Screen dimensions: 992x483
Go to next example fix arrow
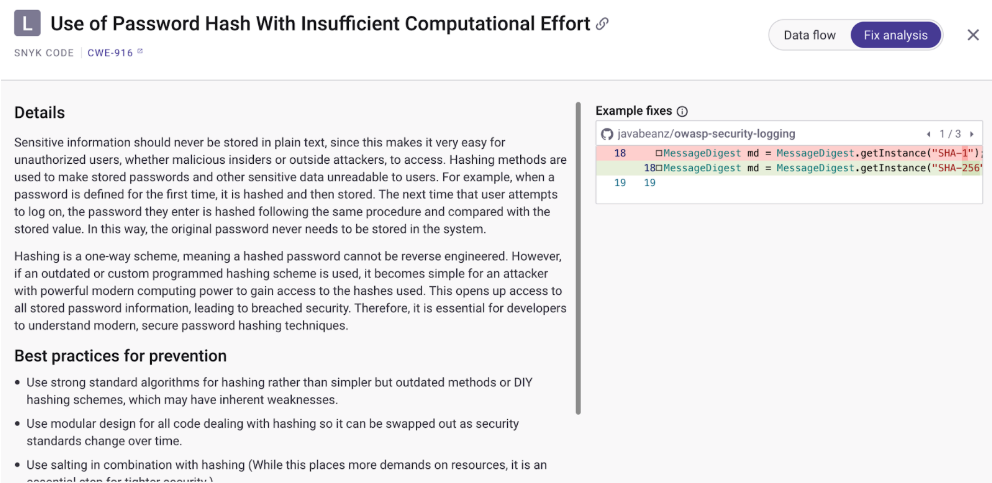click(971, 134)
